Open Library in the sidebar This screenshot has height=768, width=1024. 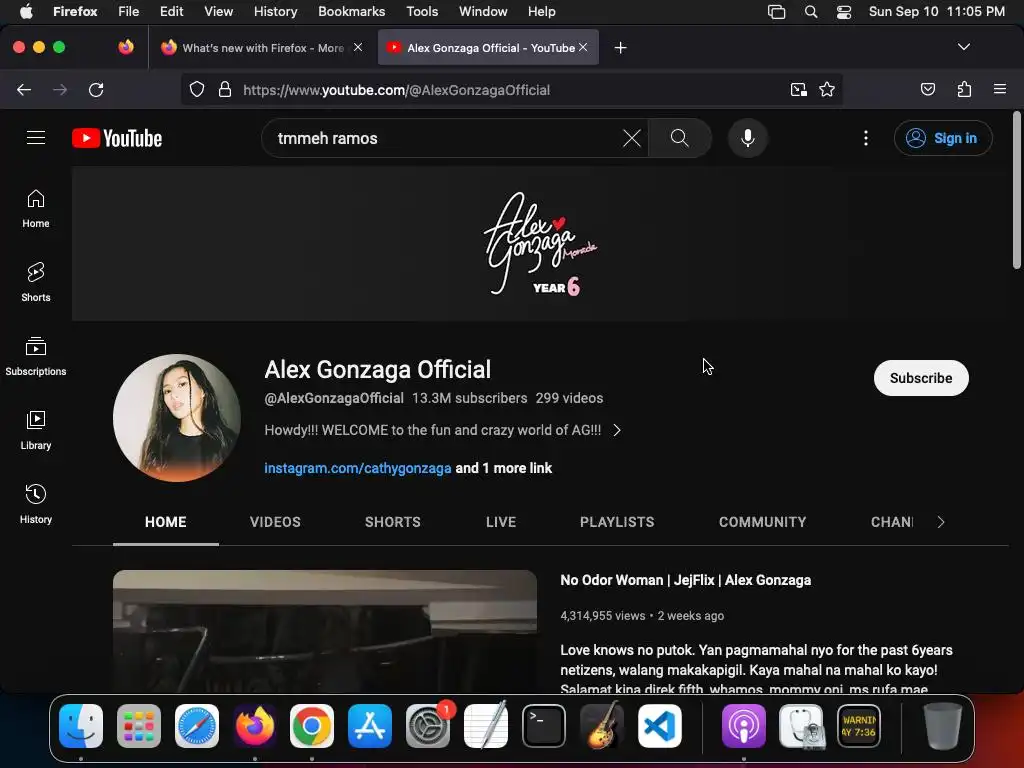(x=36, y=430)
